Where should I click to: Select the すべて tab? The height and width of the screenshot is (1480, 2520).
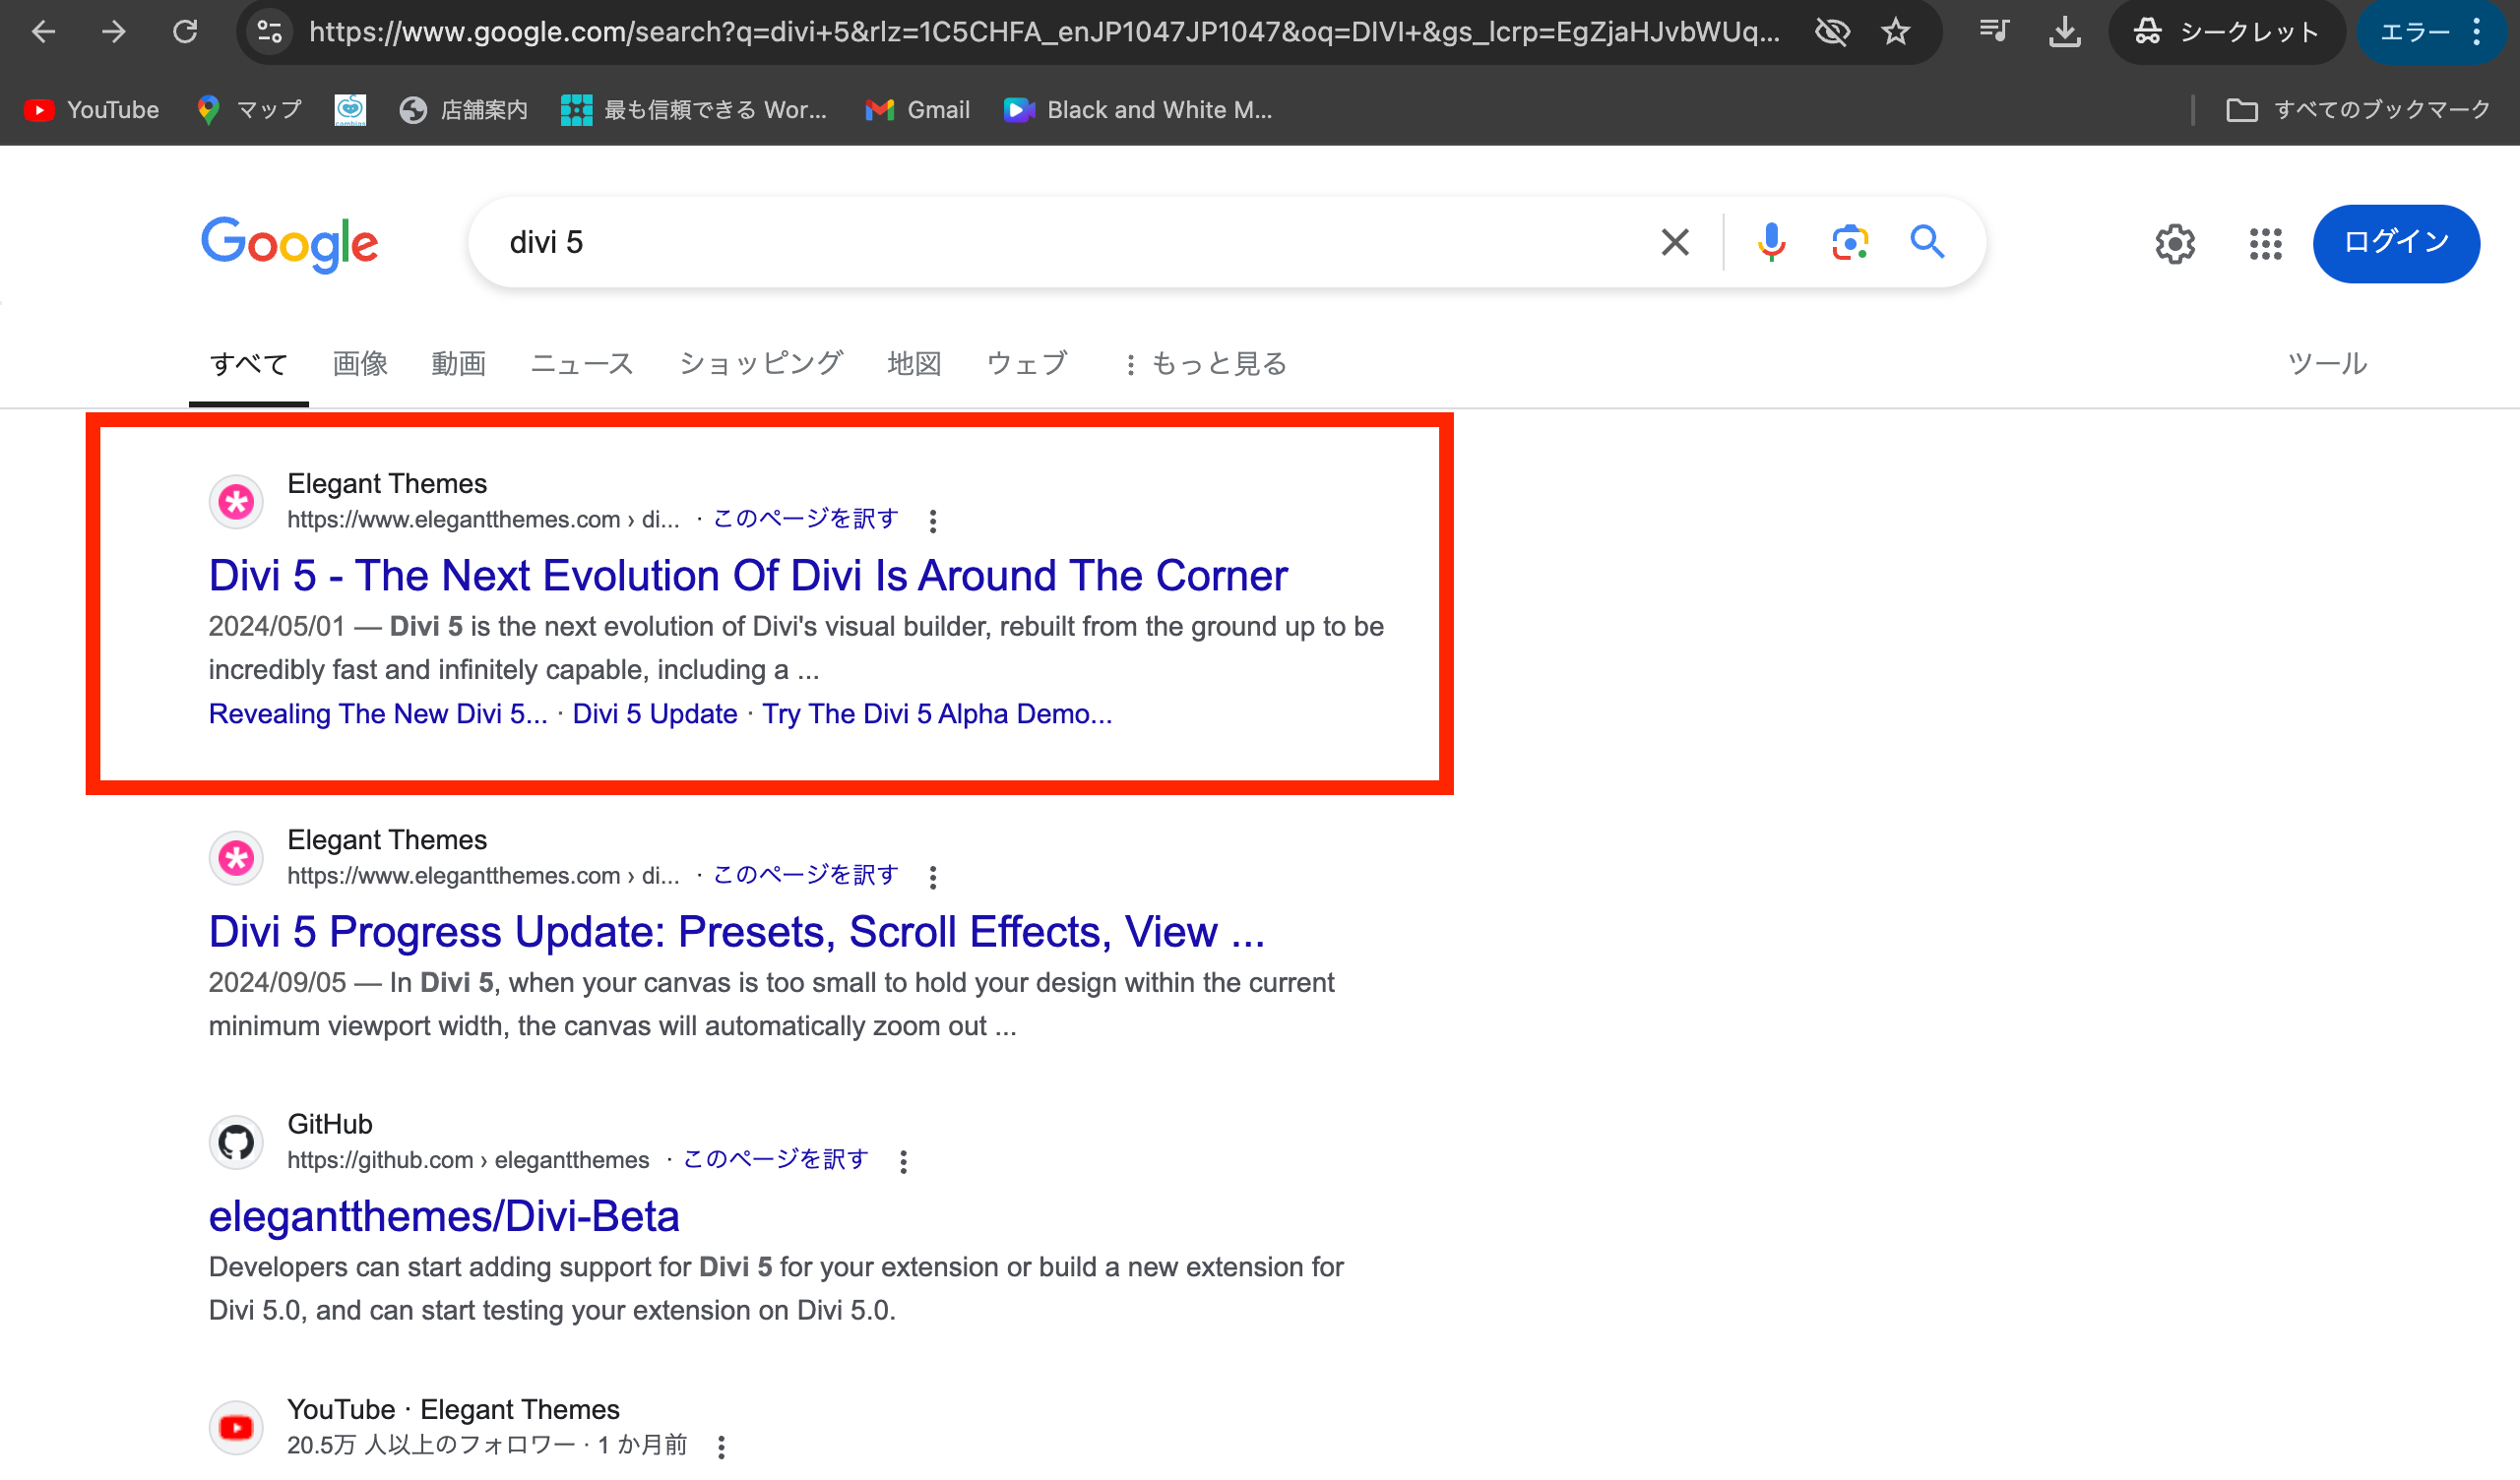249,364
